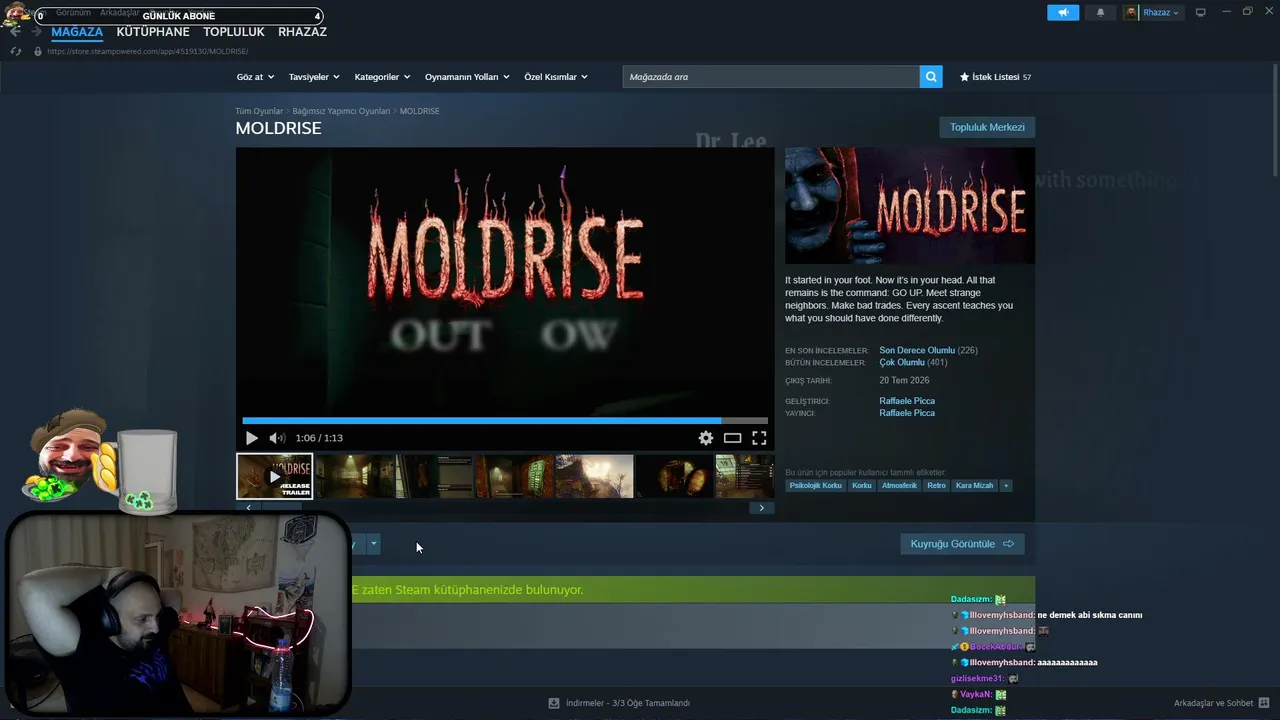
Task: Click the magnifier search button
Action: coord(931,77)
